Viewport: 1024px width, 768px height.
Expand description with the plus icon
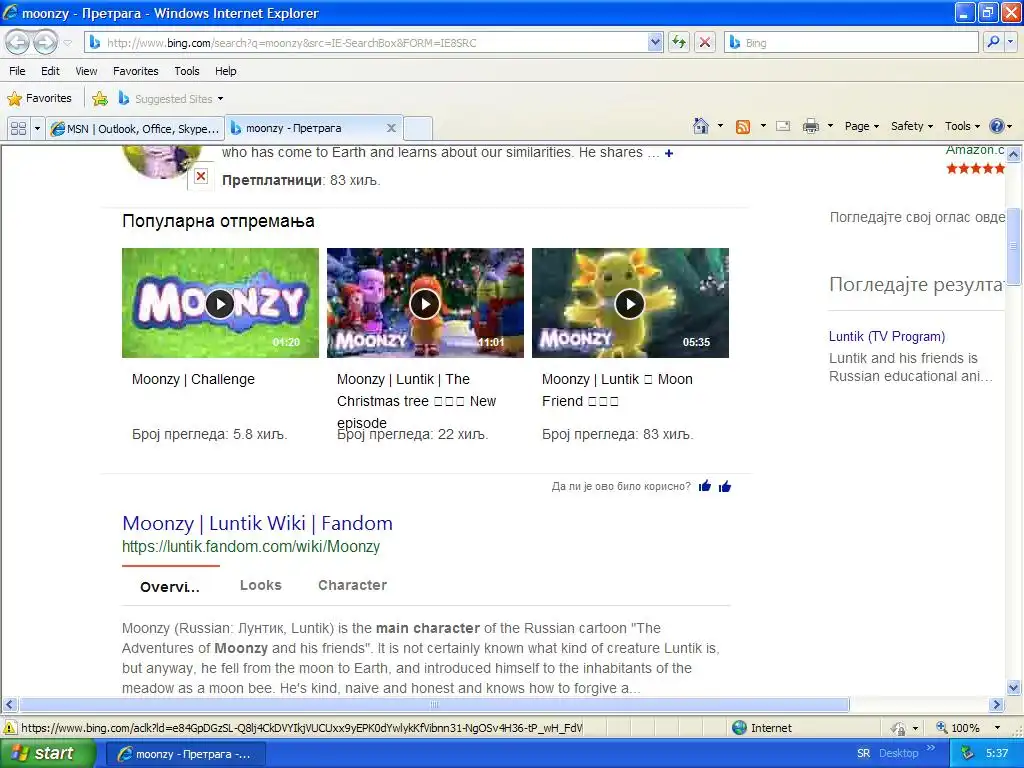[x=669, y=153]
